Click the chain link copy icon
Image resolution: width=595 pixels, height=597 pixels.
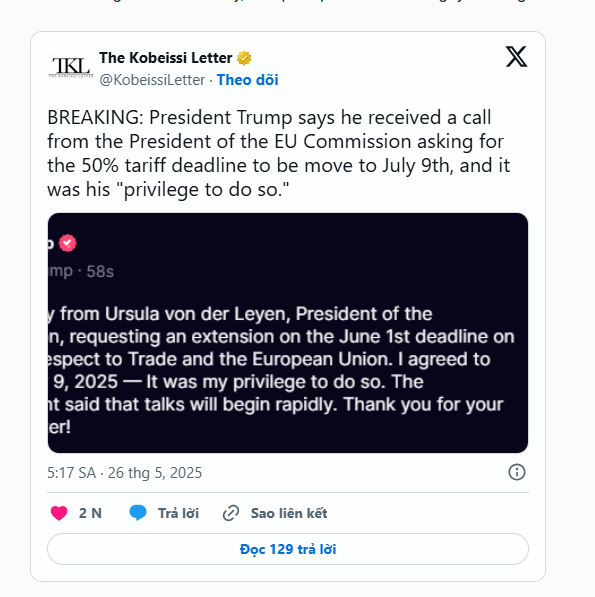(231, 513)
